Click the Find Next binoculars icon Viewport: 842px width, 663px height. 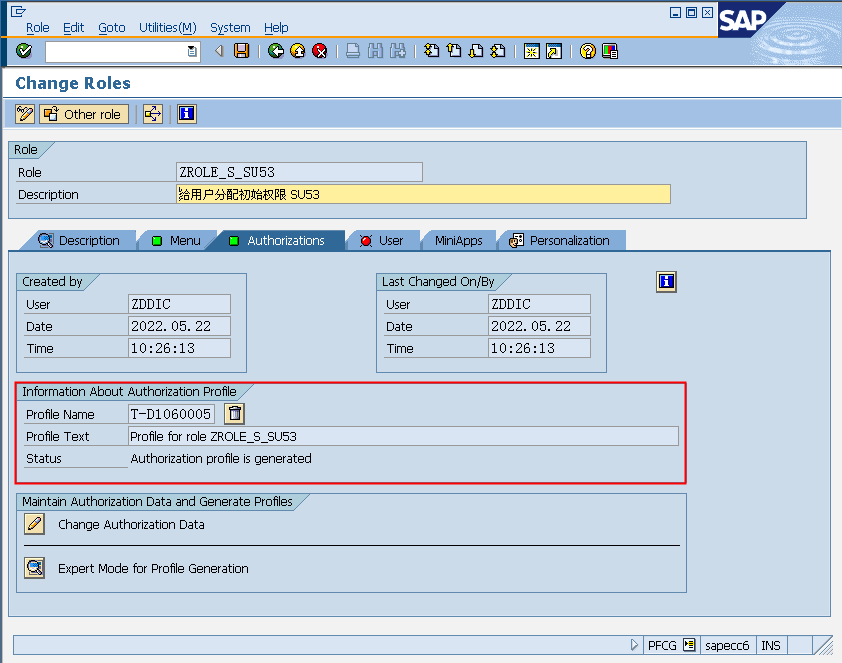point(398,51)
